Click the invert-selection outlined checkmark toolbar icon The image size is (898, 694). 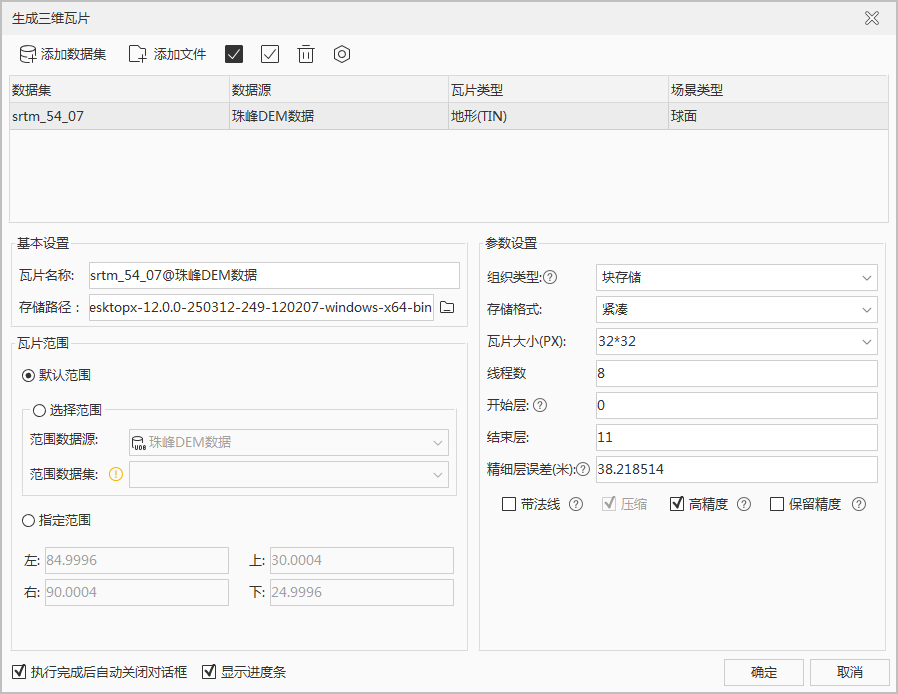[x=270, y=54]
